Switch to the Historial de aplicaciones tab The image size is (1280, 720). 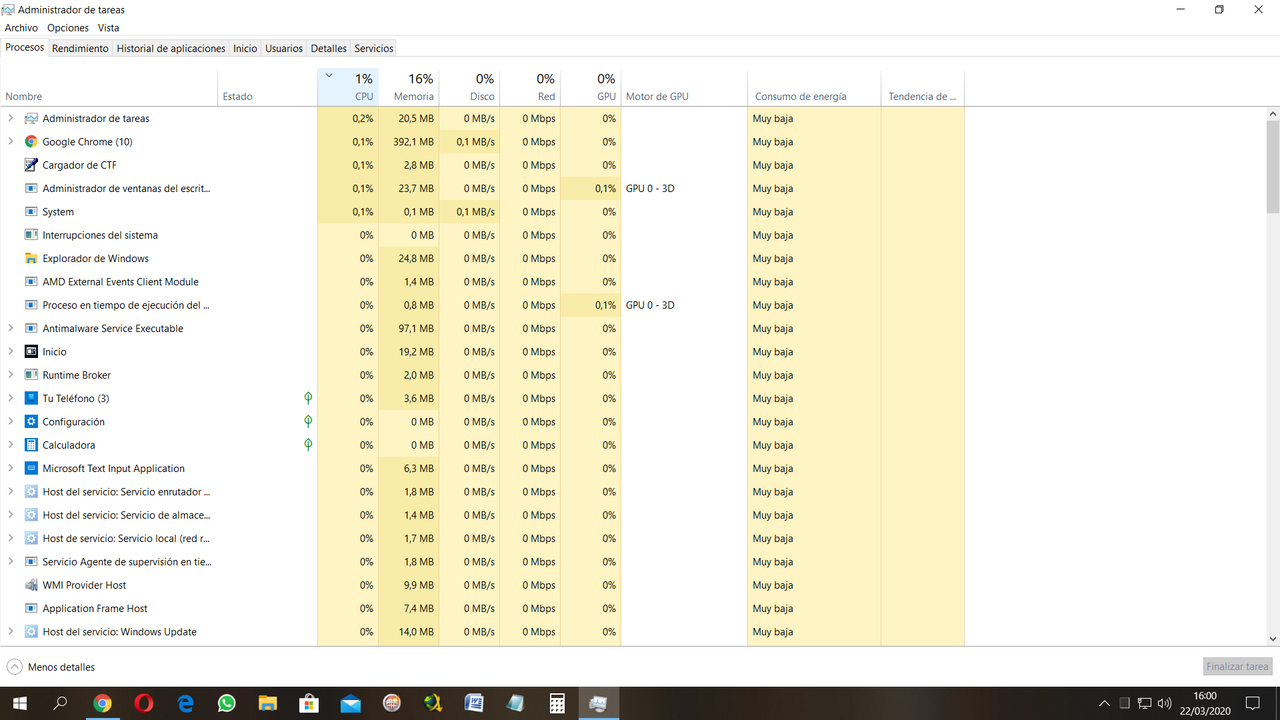click(x=171, y=48)
